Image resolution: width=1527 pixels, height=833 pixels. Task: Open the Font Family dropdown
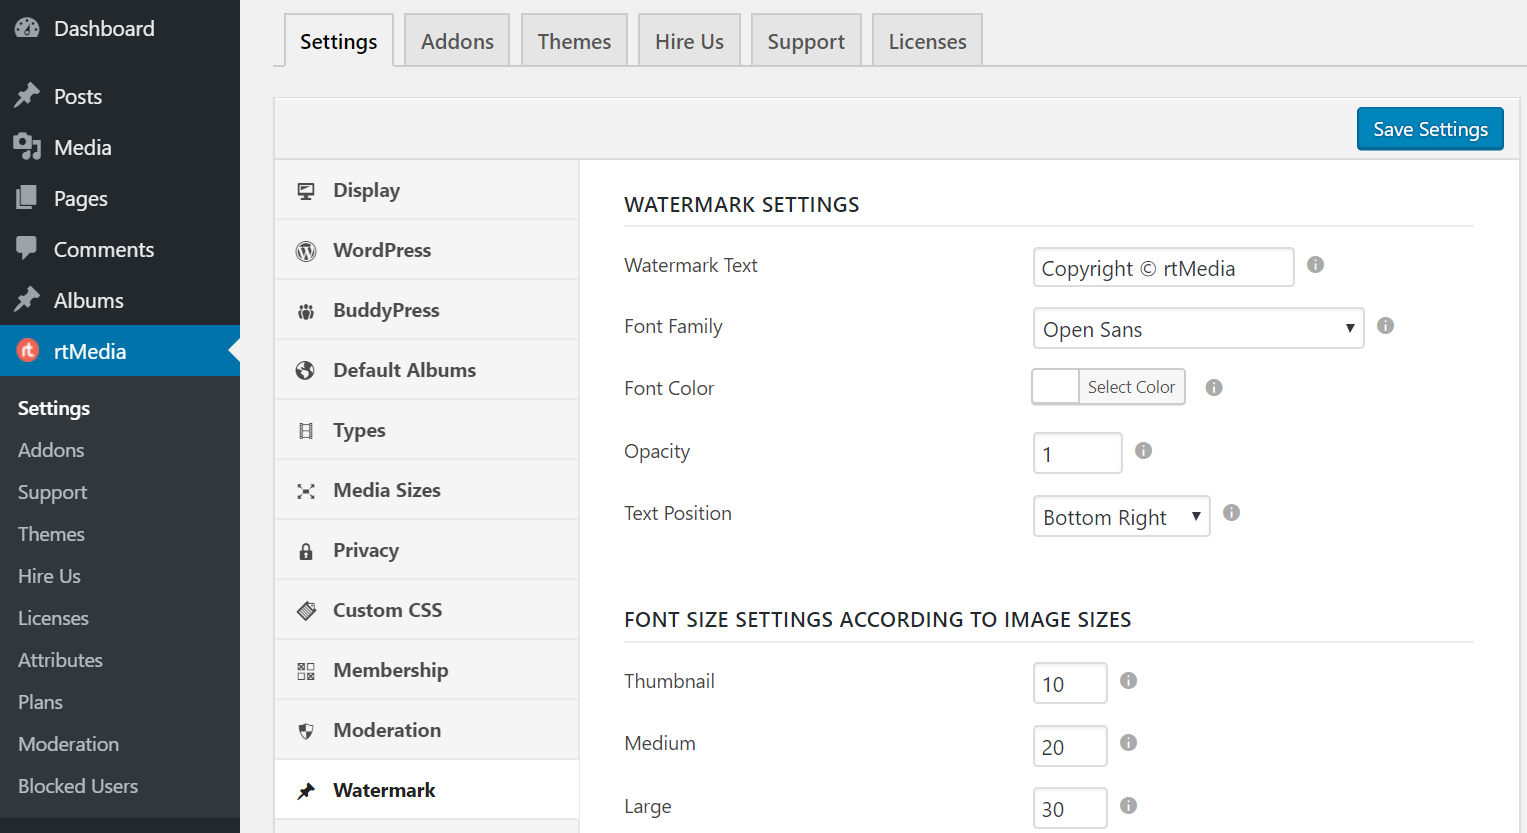pyautogui.click(x=1197, y=328)
